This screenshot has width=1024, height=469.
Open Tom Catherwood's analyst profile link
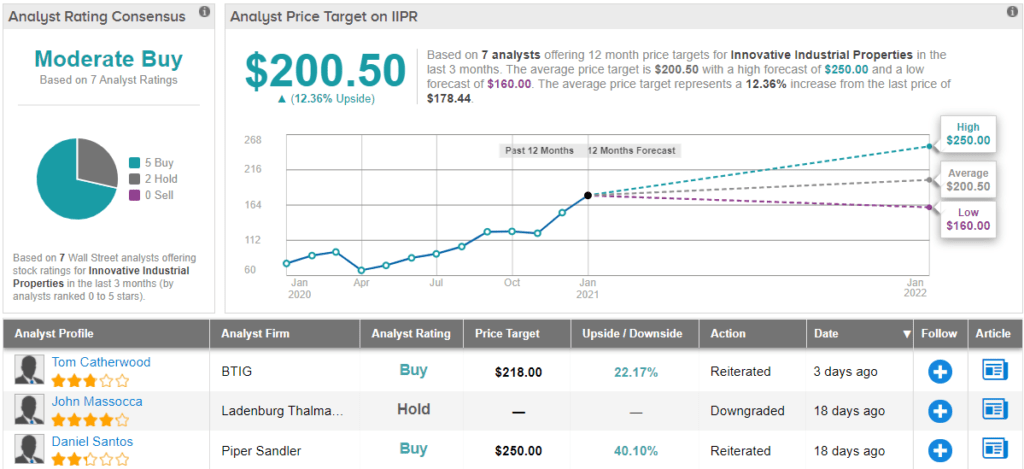coord(100,362)
